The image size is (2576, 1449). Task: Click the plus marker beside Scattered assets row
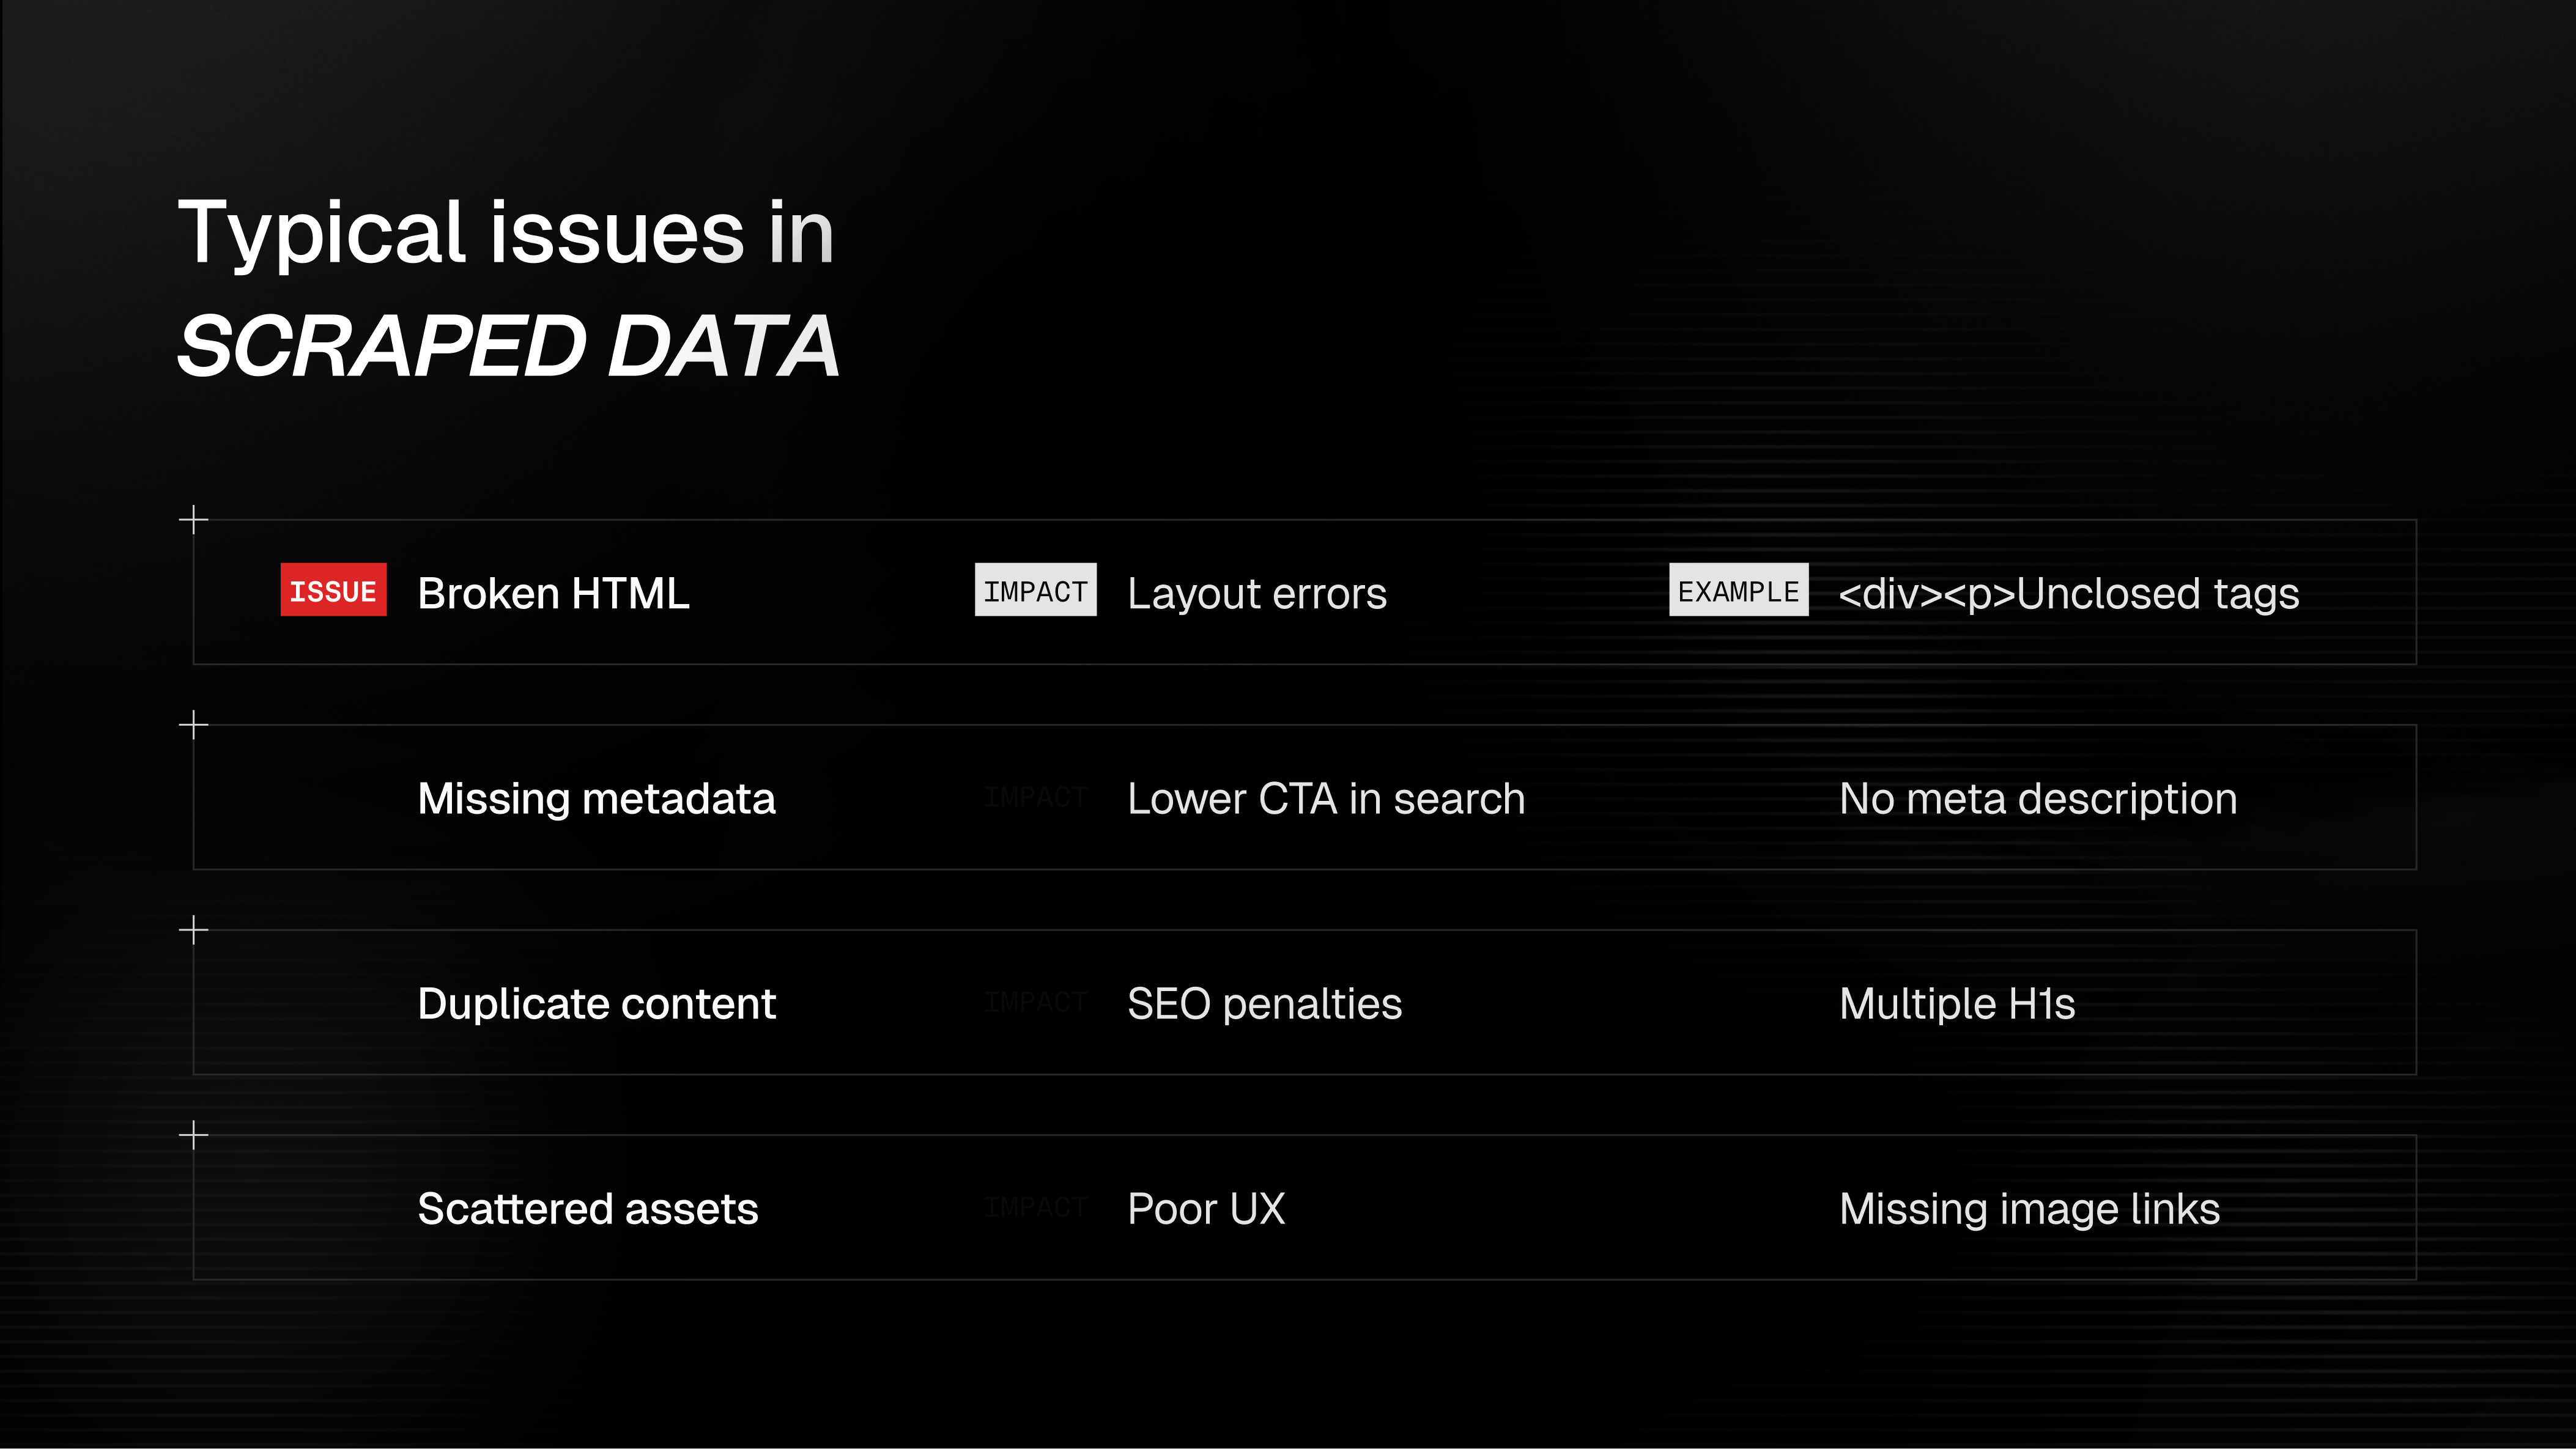193,1135
